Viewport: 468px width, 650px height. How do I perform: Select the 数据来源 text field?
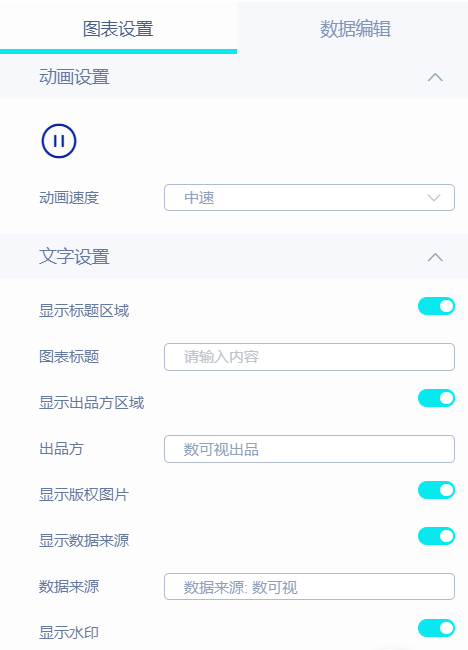coord(309,587)
